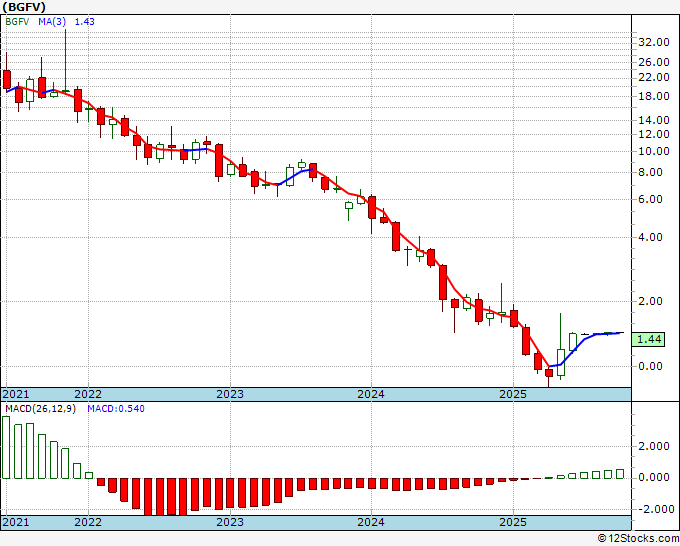
Task: Click the green BGFV legend label
Action: 17,22
